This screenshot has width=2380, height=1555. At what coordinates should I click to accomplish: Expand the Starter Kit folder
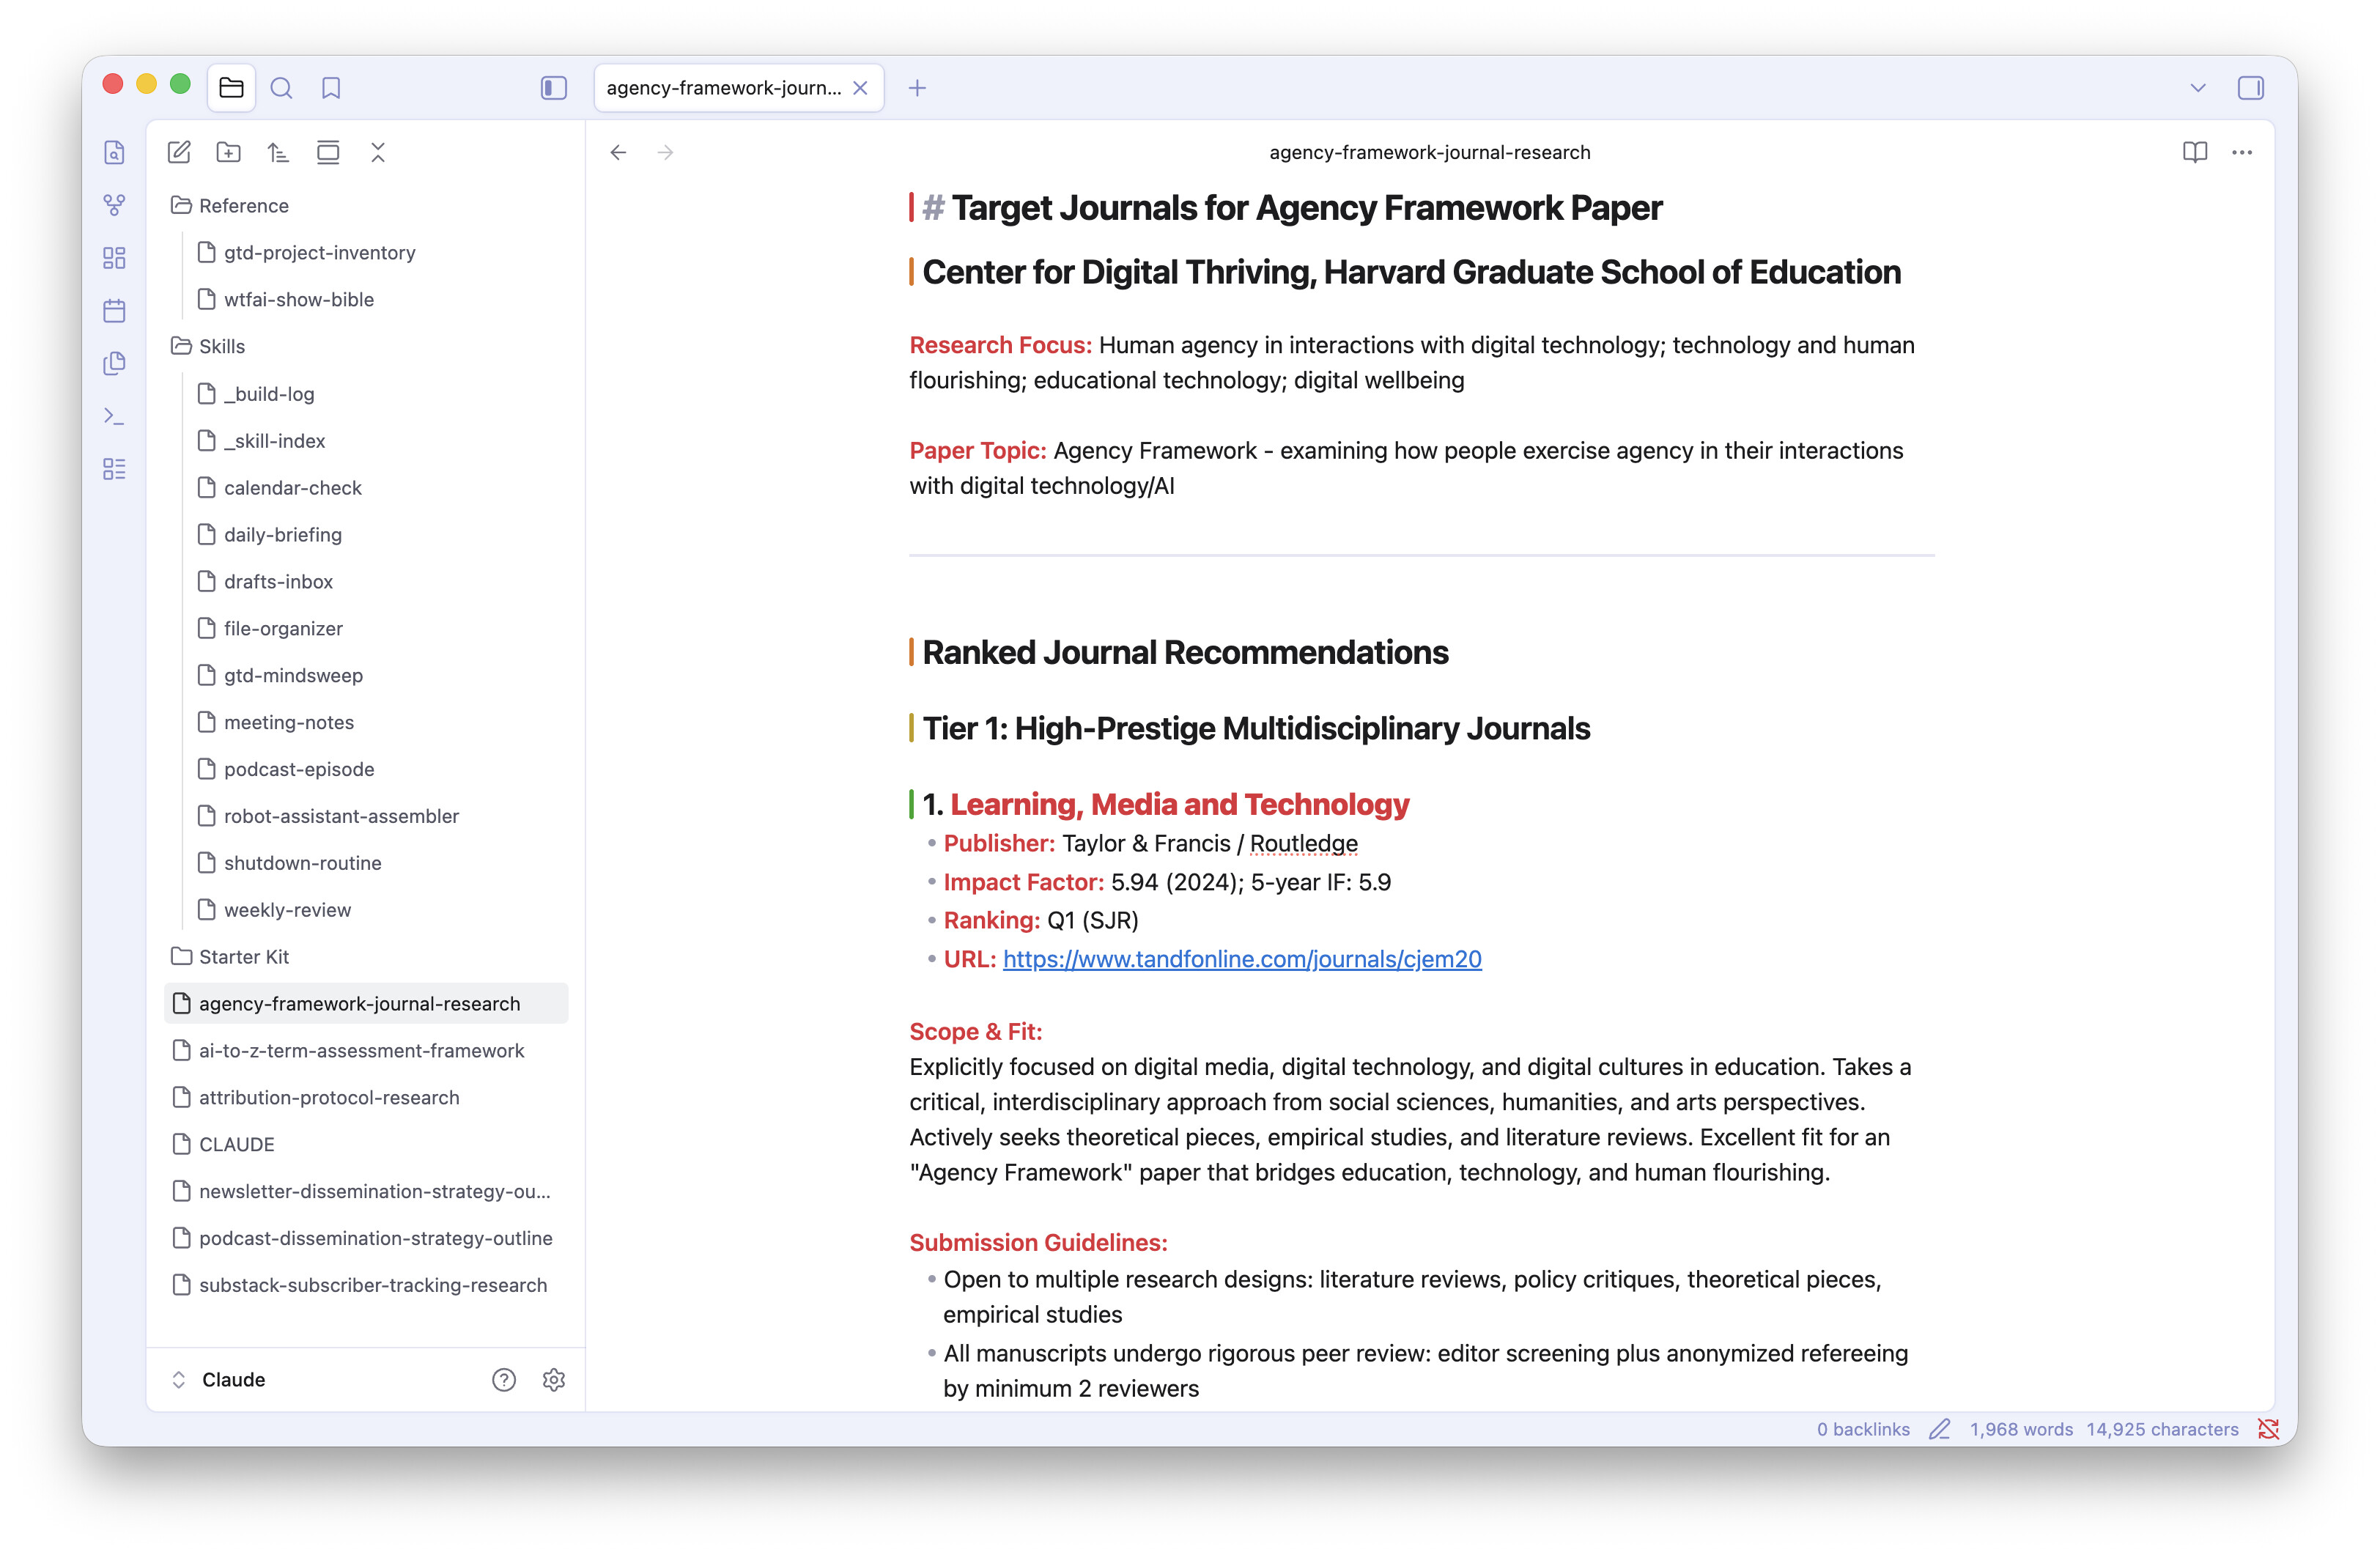click(x=243, y=957)
